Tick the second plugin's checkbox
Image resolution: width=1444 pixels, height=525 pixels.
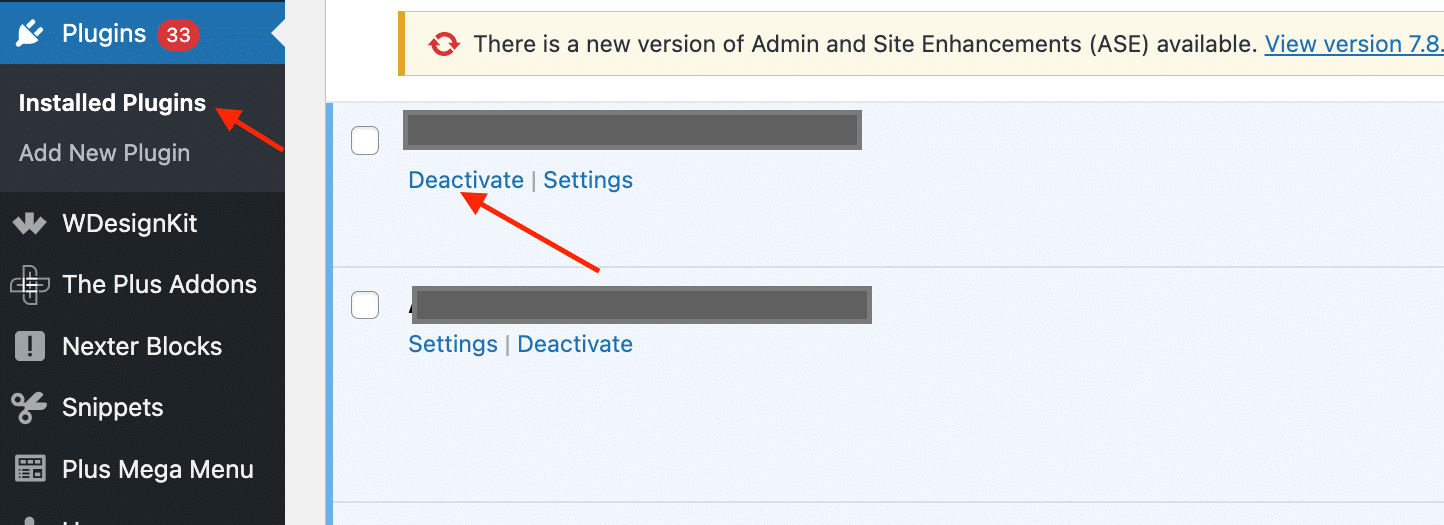(365, 305)
